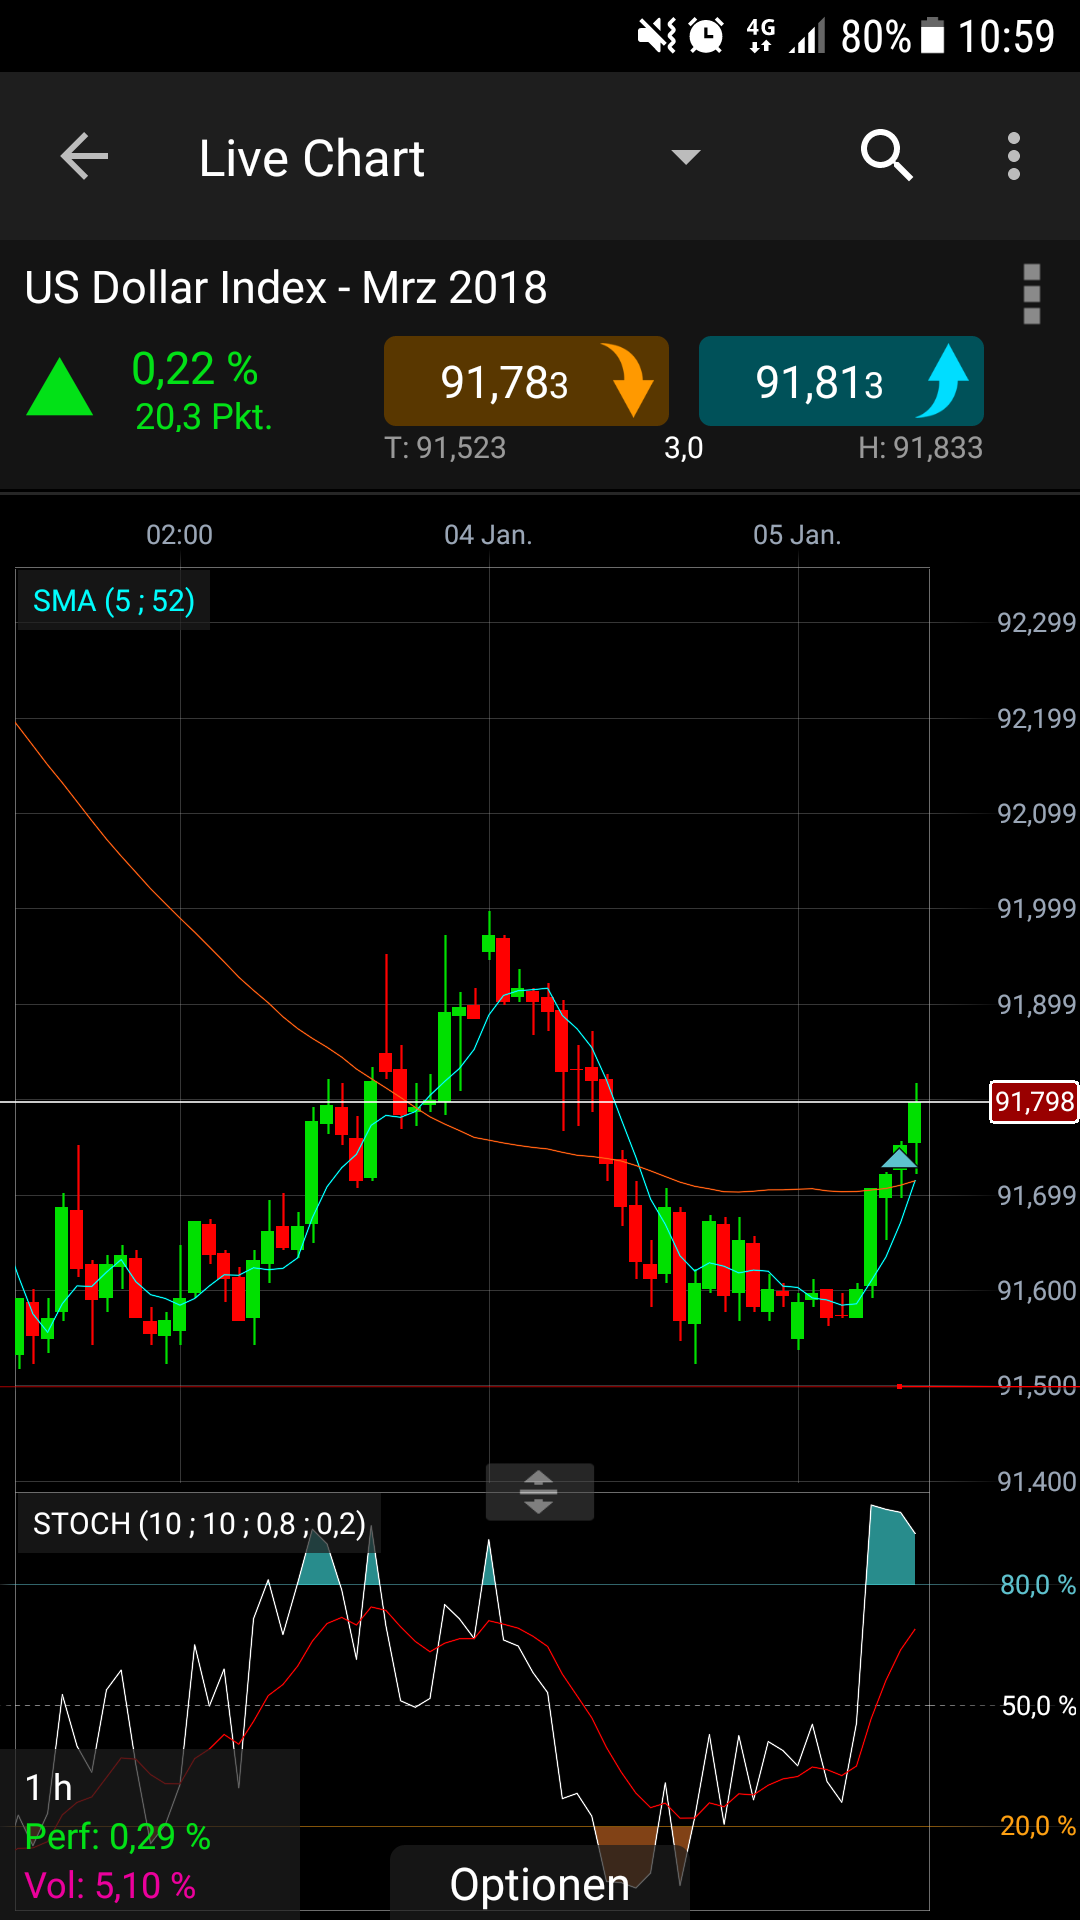Click the 92,299 price axis label
1080x1920 pixels.
(x=1036, y=623)
